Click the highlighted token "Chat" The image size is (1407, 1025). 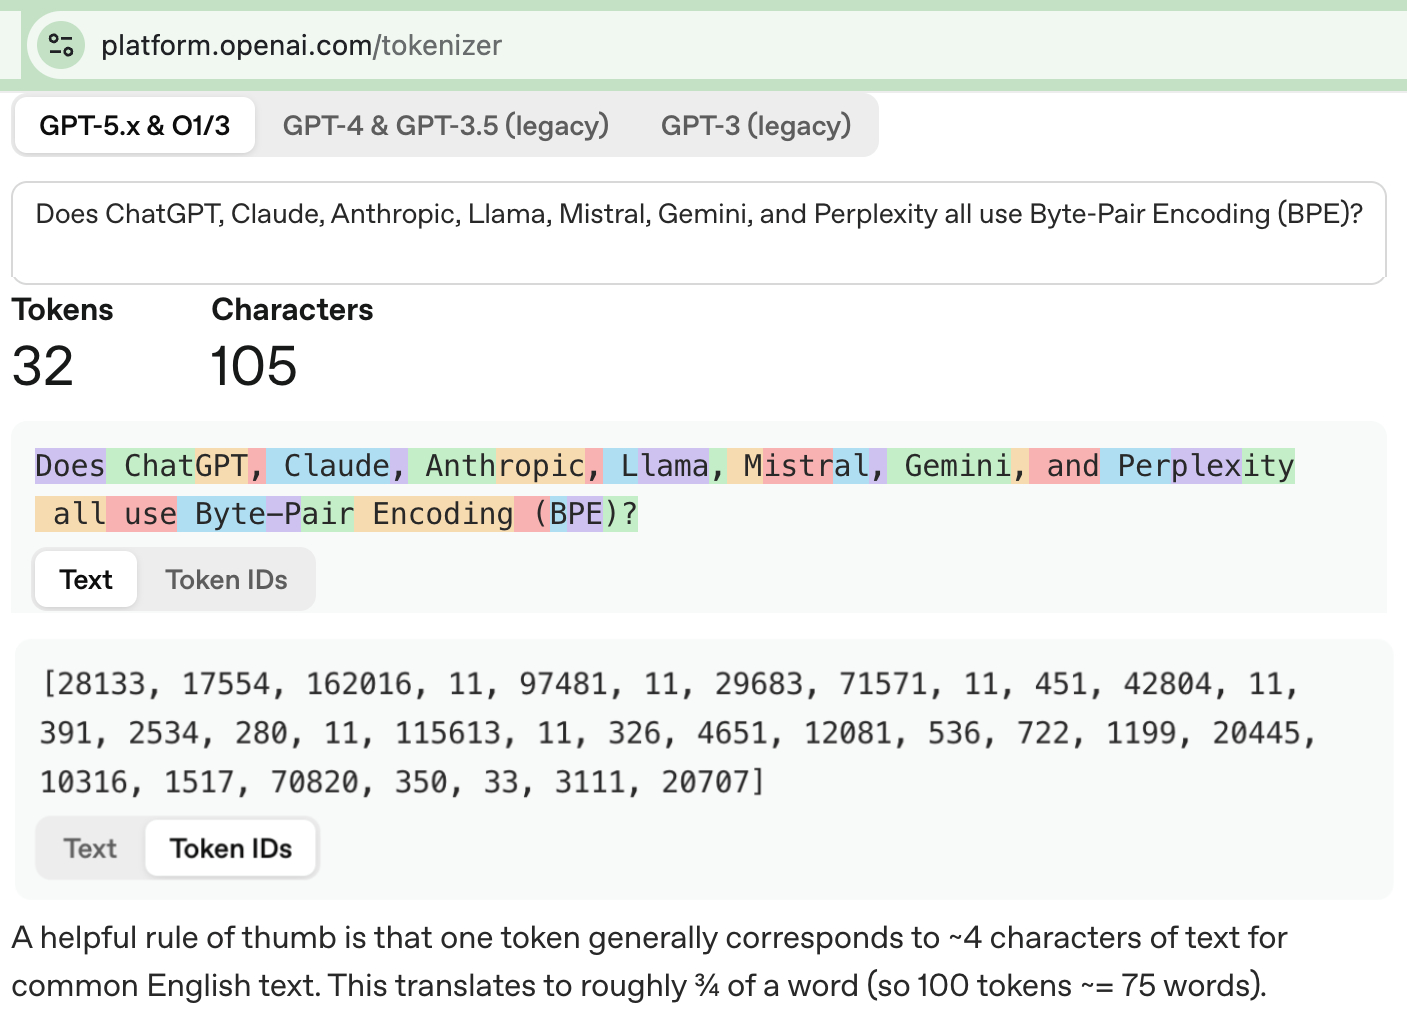point(150,466)
